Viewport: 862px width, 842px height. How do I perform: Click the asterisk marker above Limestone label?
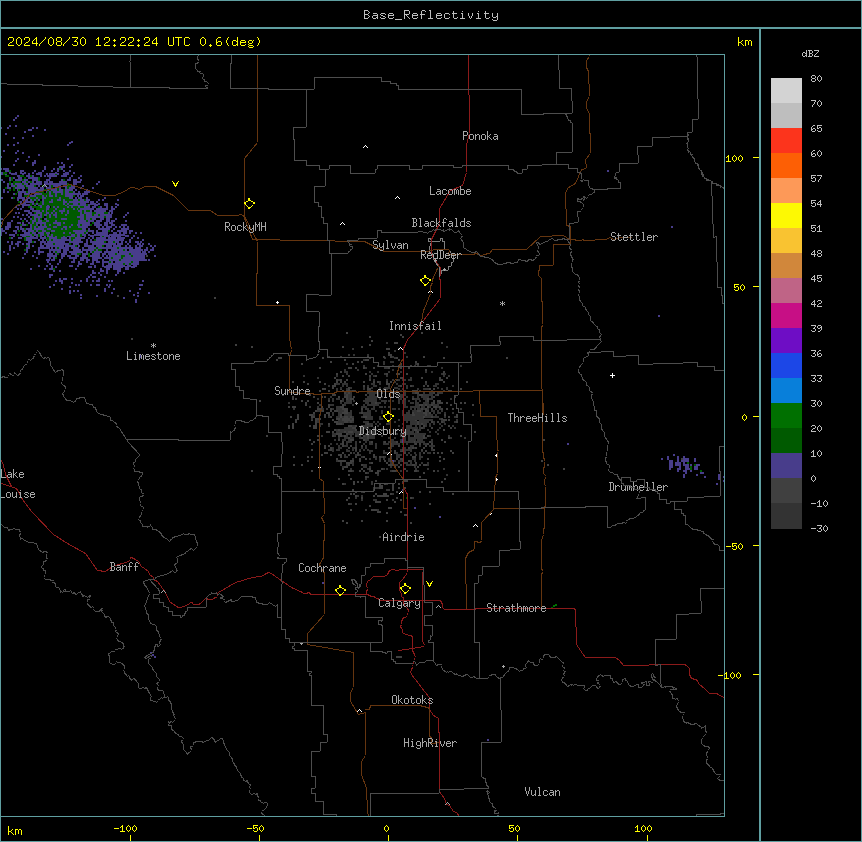pos(153,346)
